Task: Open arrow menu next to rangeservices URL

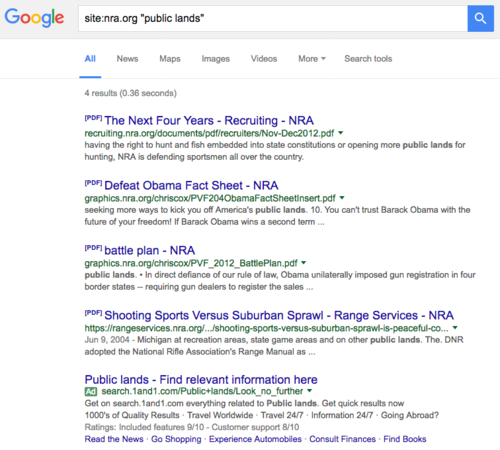Action: [x=455, y=328]
